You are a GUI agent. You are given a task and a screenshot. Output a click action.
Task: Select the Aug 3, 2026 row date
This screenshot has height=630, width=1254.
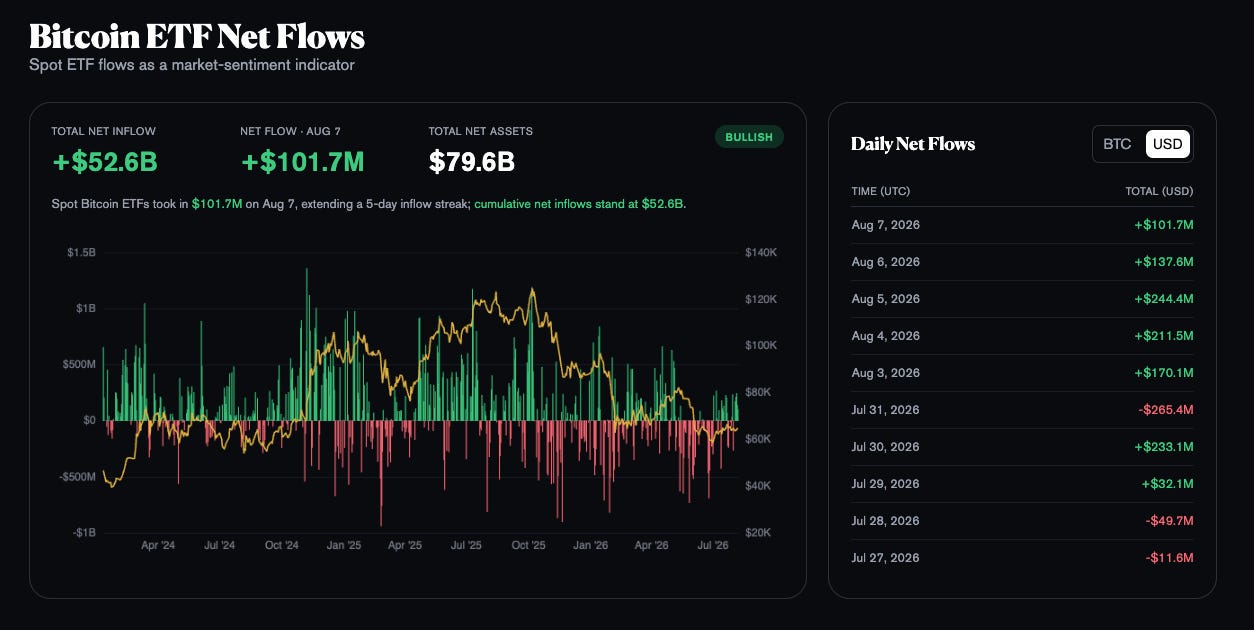click(x=886, y=373)
